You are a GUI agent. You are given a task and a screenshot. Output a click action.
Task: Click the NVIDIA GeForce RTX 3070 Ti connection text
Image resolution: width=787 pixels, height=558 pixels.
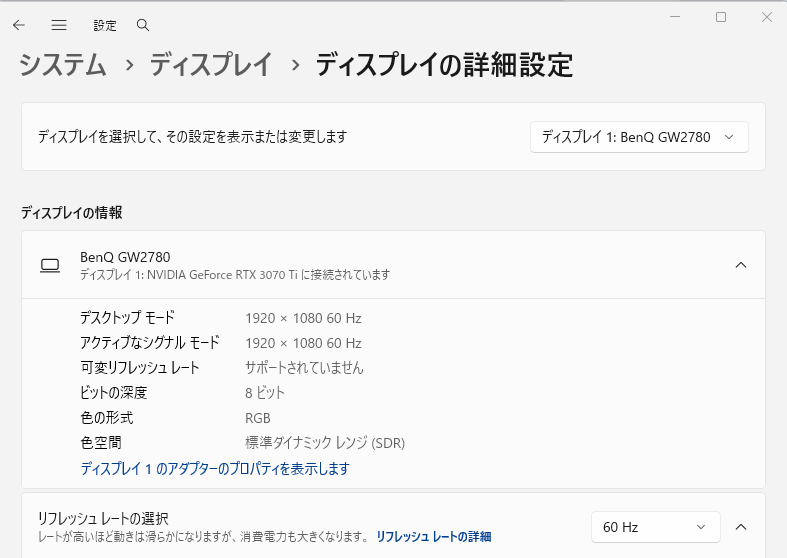coord(235,275)
